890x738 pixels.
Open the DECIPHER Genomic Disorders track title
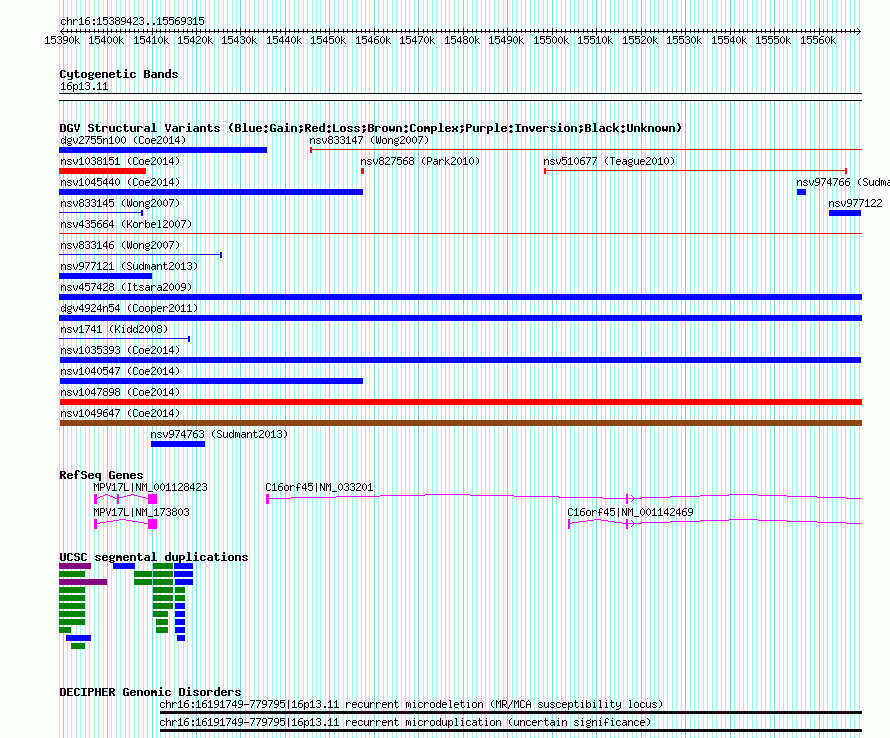pyautogui.click(x=150, y=692)
